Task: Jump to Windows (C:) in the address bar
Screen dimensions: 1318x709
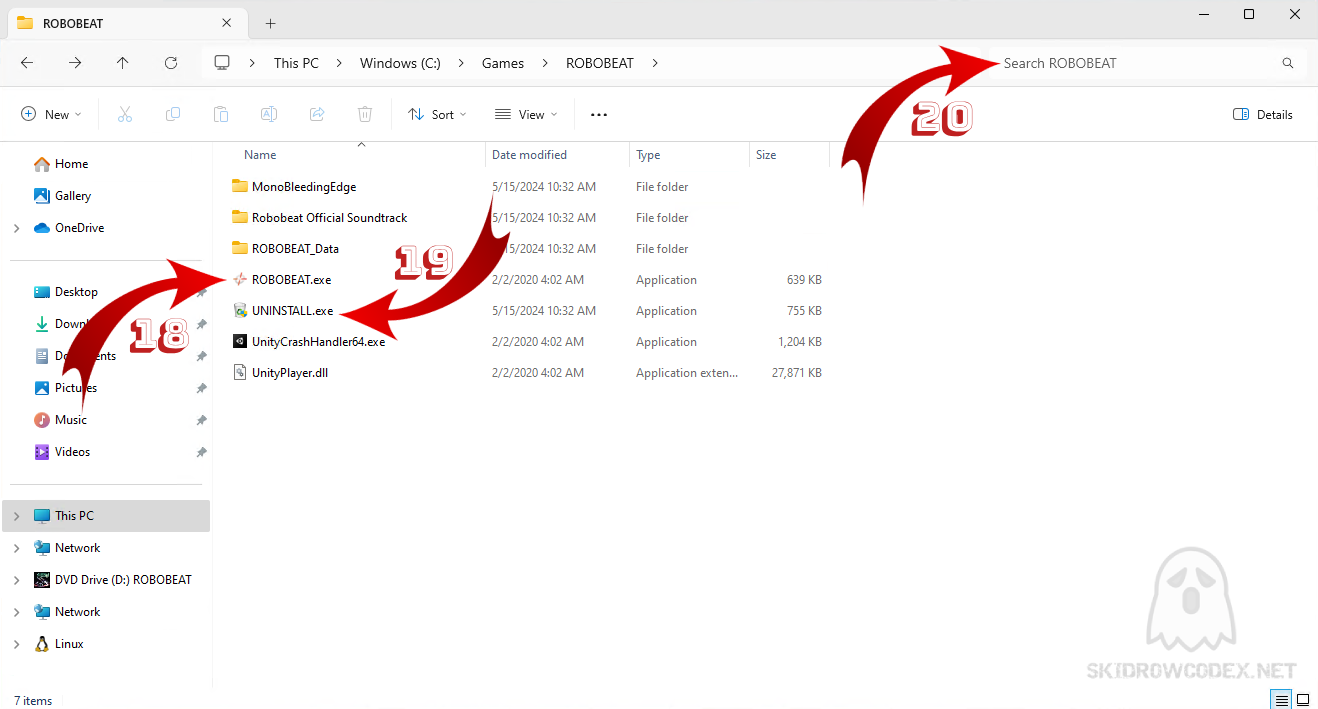Action: [x=400, y=63]
